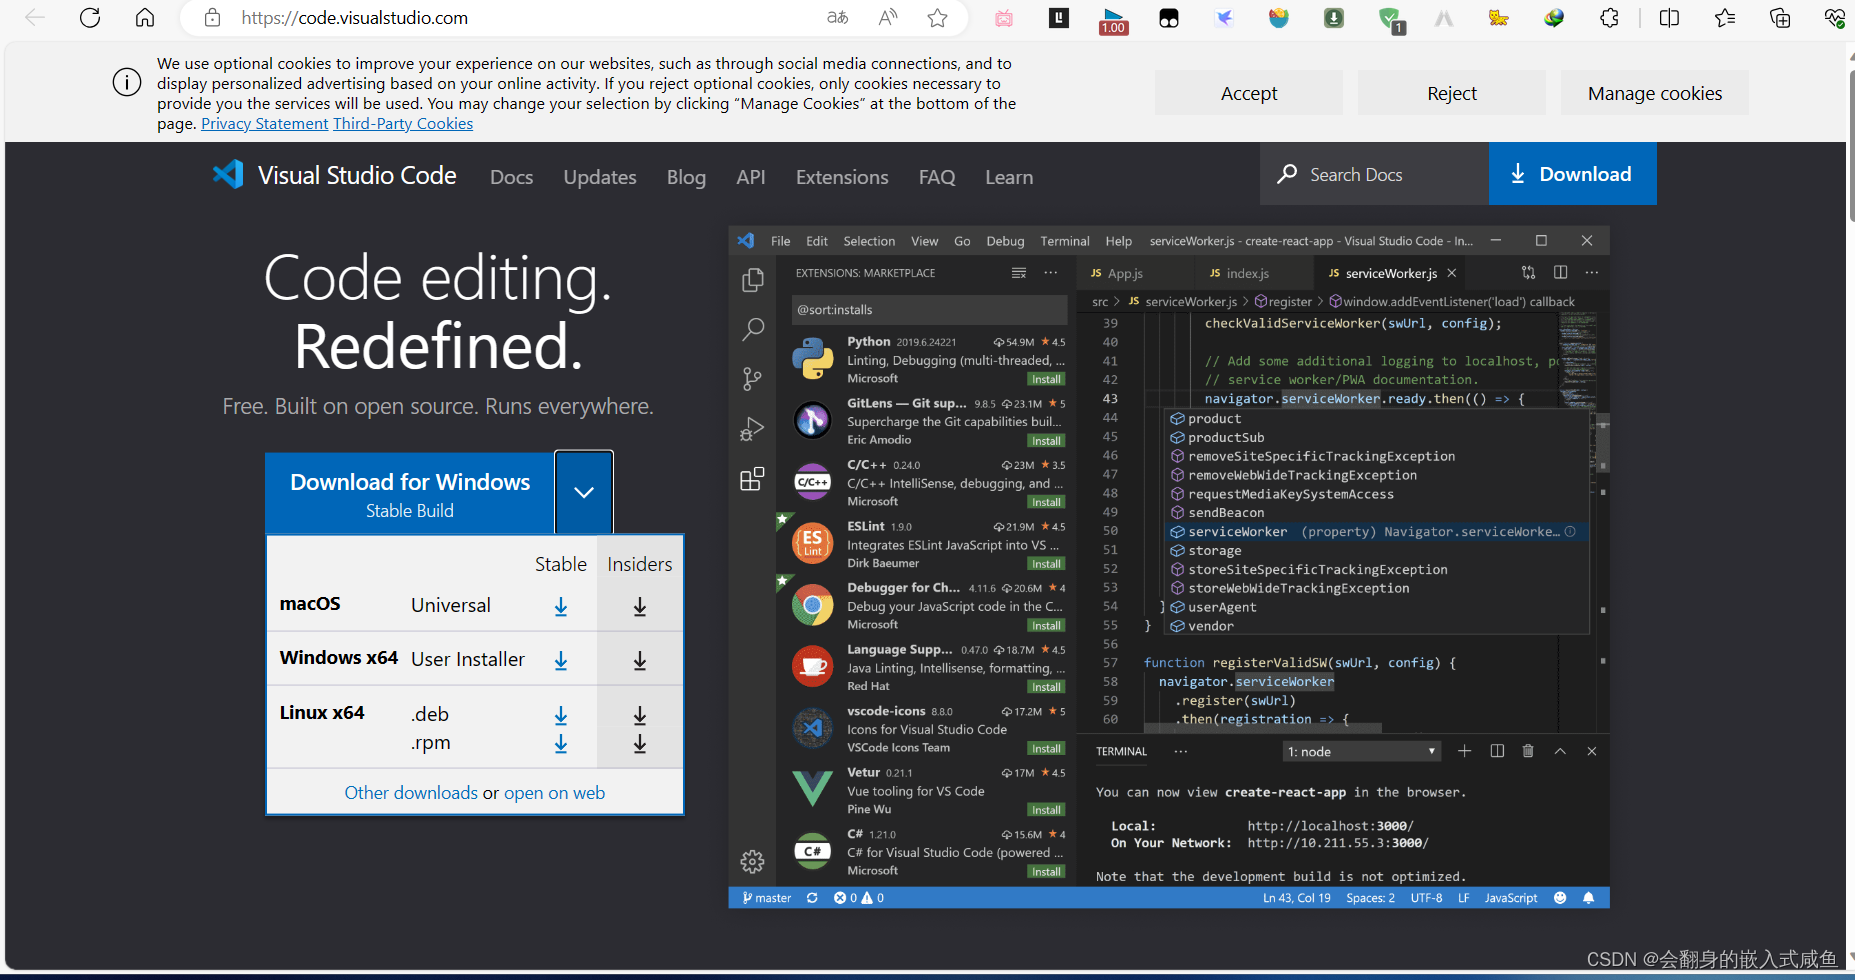Screen dimensions: 1855x980
Task: Open Search icon in VS Code activity bar
Action: click(x=752, y=329)
